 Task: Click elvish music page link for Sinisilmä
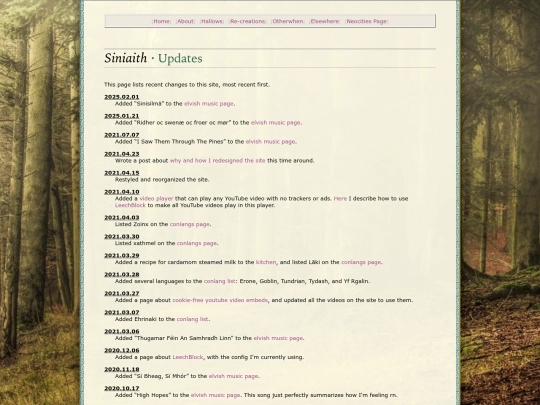click(209, 104)
